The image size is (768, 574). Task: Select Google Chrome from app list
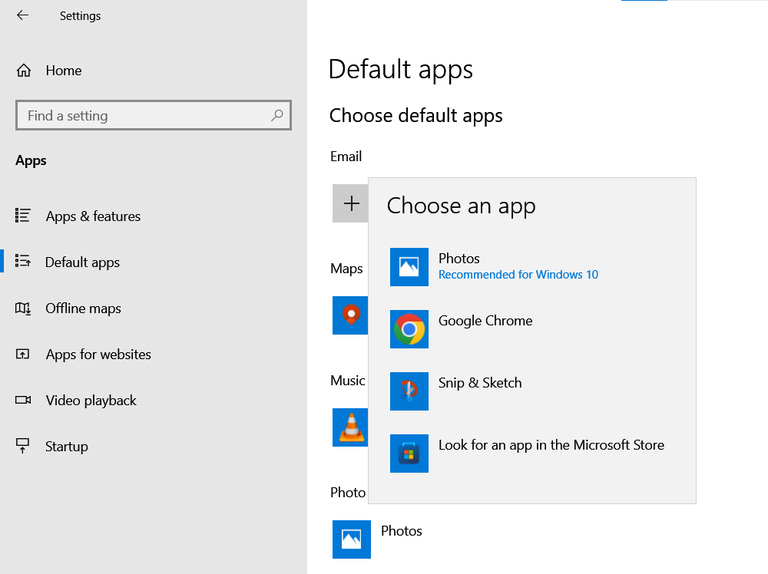[x=485, y=321]
